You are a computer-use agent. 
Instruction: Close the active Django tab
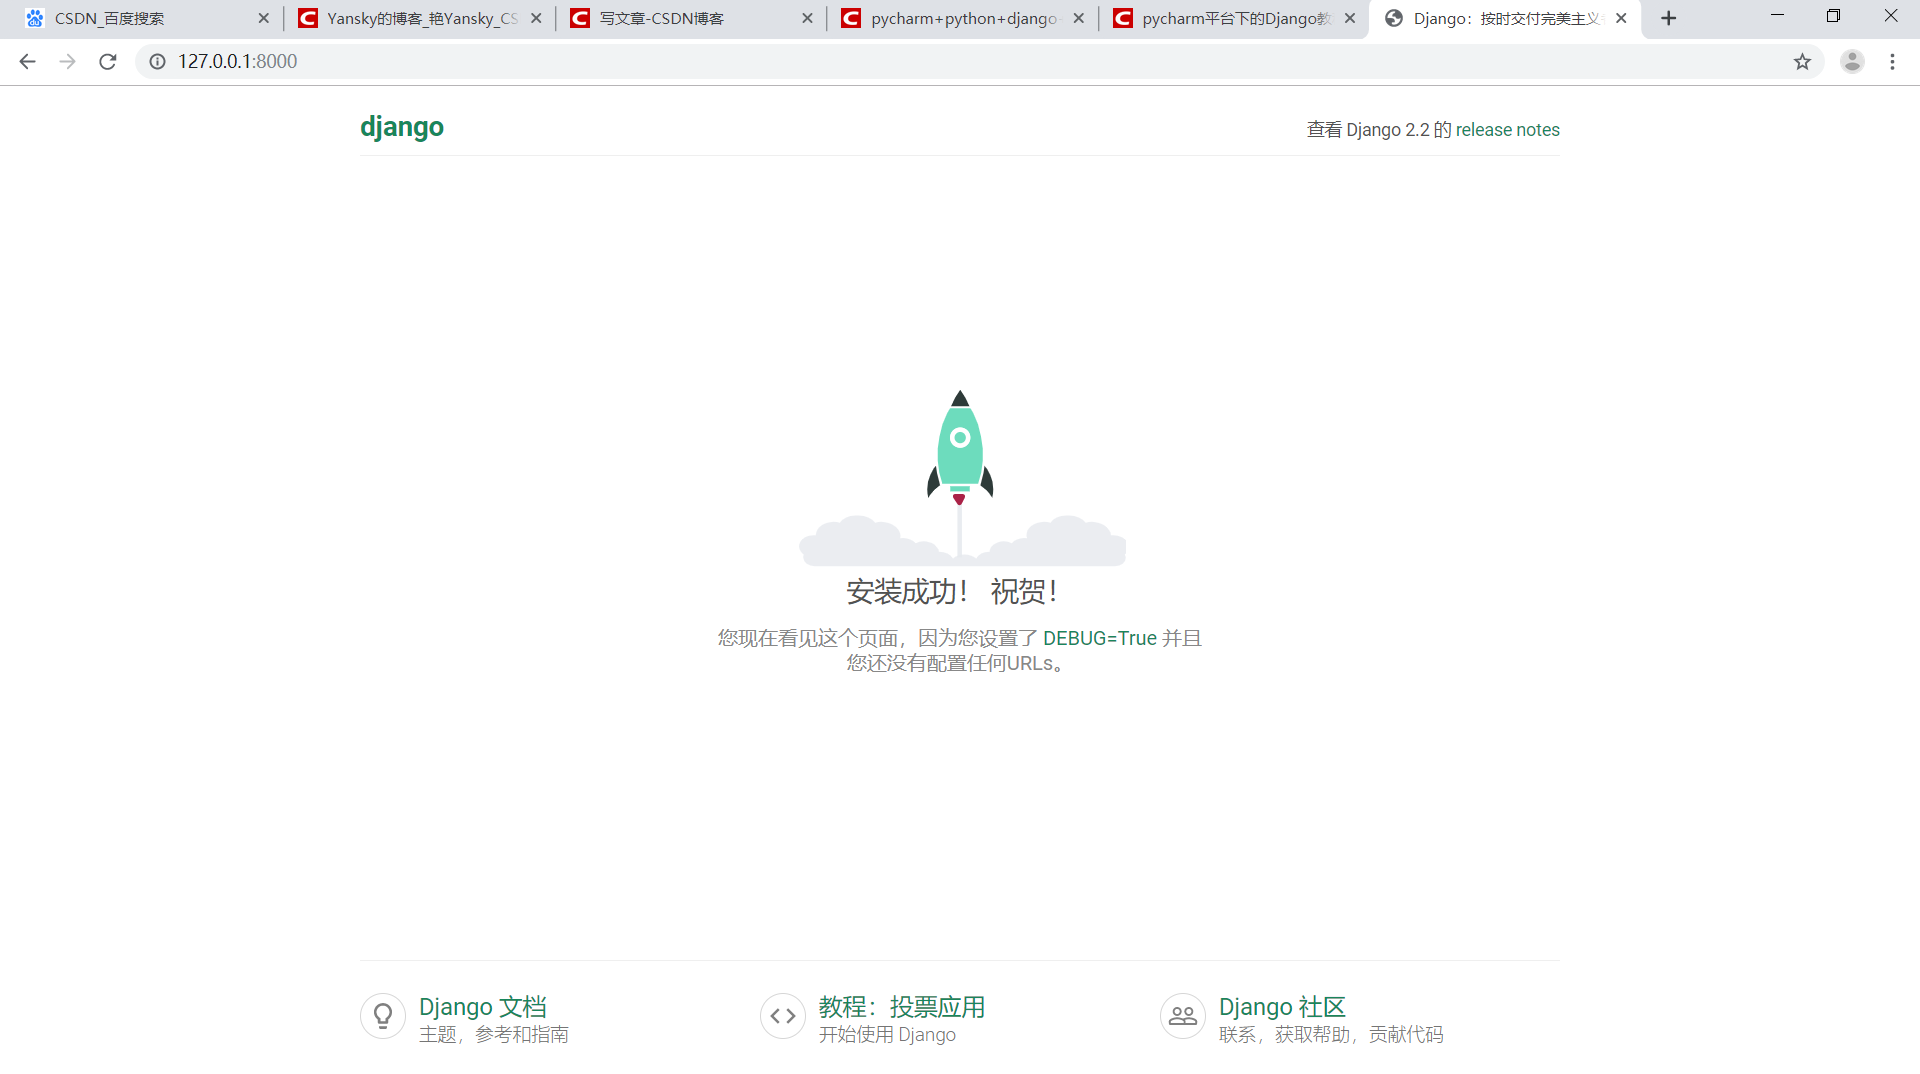[1621, 18]
